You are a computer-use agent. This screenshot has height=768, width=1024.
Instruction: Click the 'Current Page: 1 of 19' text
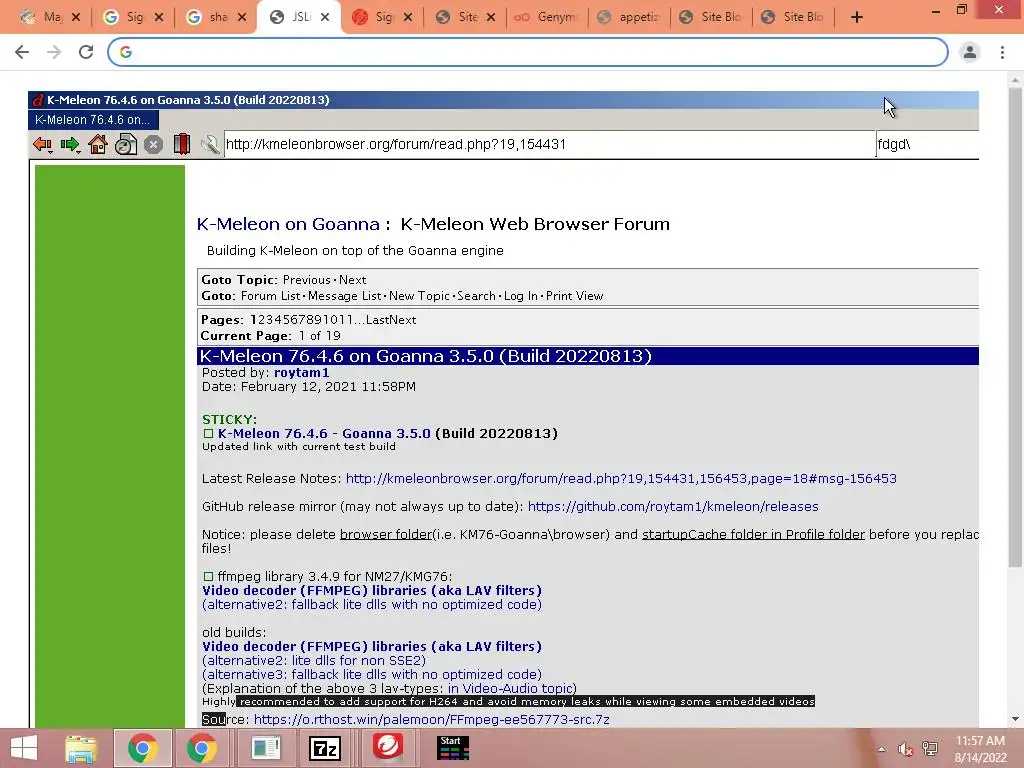[270, 336]
